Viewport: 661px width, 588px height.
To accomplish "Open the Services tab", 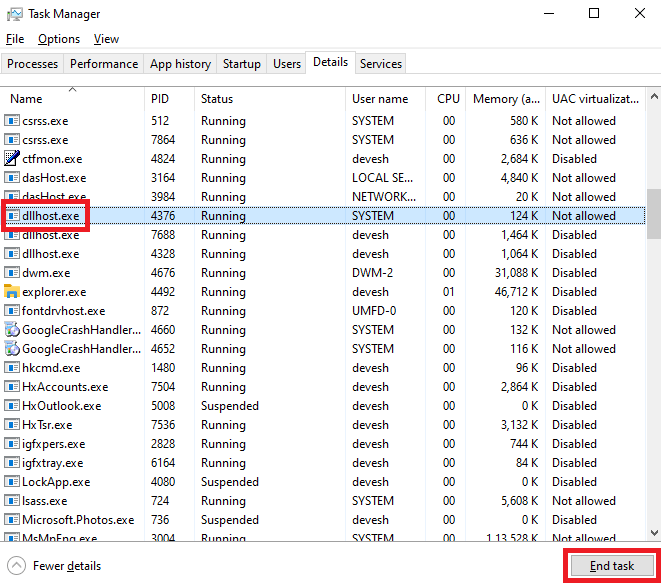I will click(x=381, y=64).
